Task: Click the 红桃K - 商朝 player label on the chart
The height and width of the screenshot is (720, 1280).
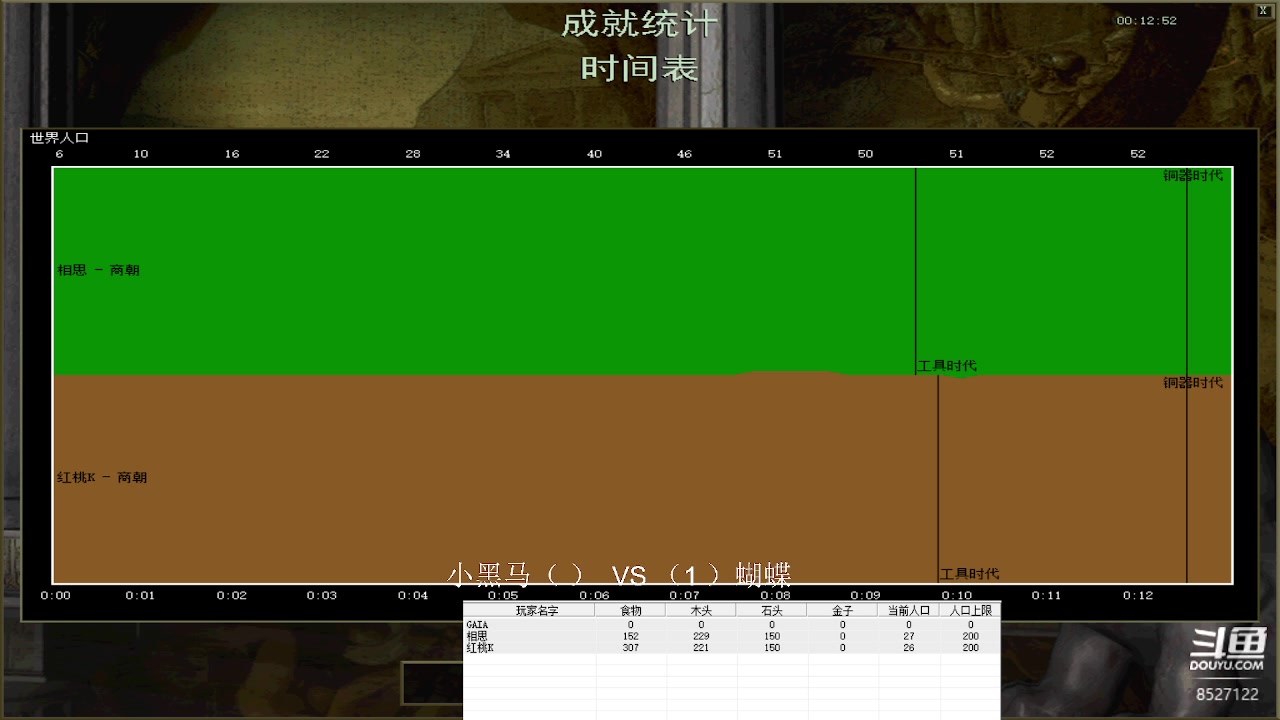Action: [x=102, y=478]
